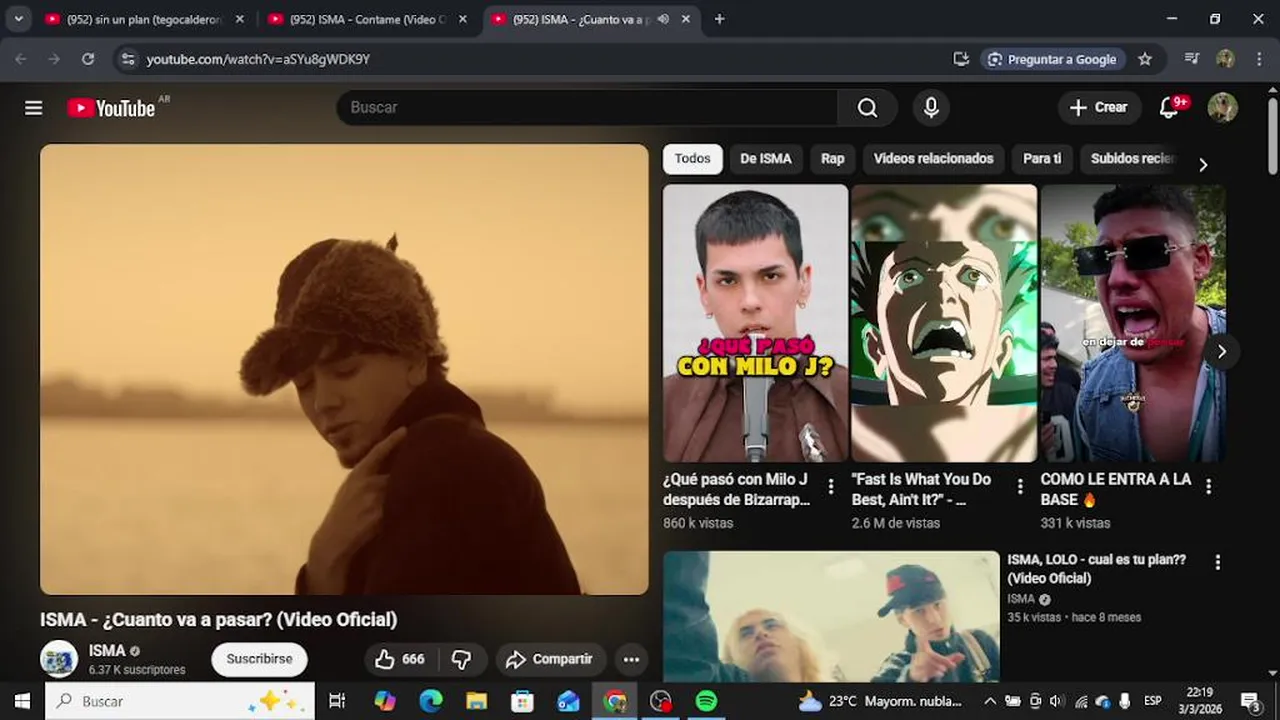Image resolution: width=1280 pixels, height=720 pixels.
Task: Subscribe to ISMA with Suscribirse
Action: 259,659
